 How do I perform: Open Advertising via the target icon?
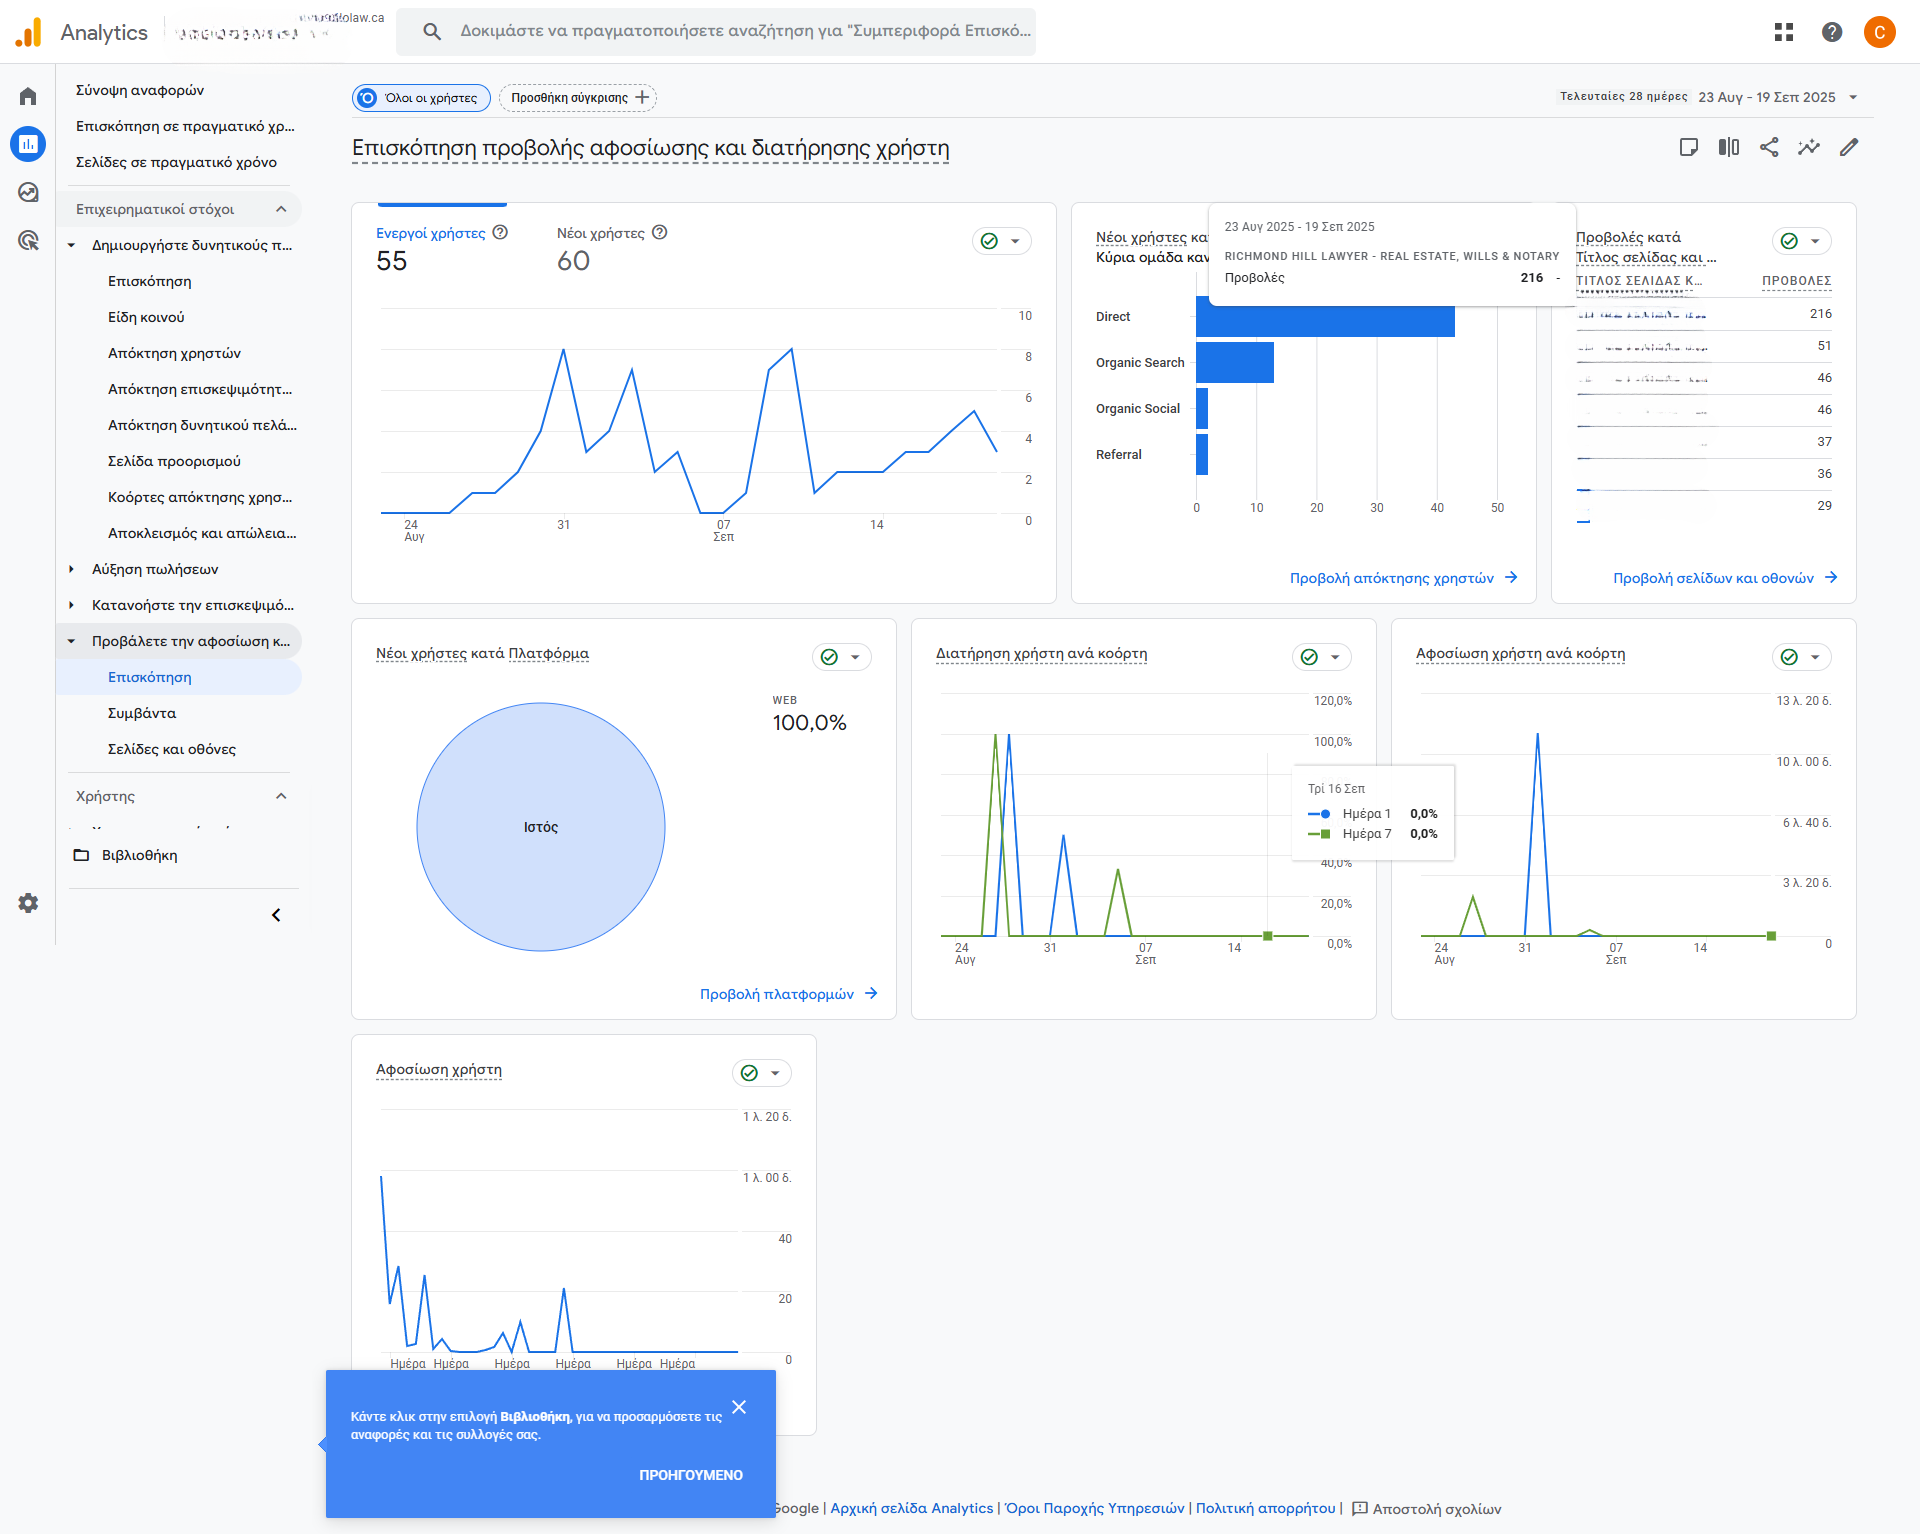coord(27,241)
